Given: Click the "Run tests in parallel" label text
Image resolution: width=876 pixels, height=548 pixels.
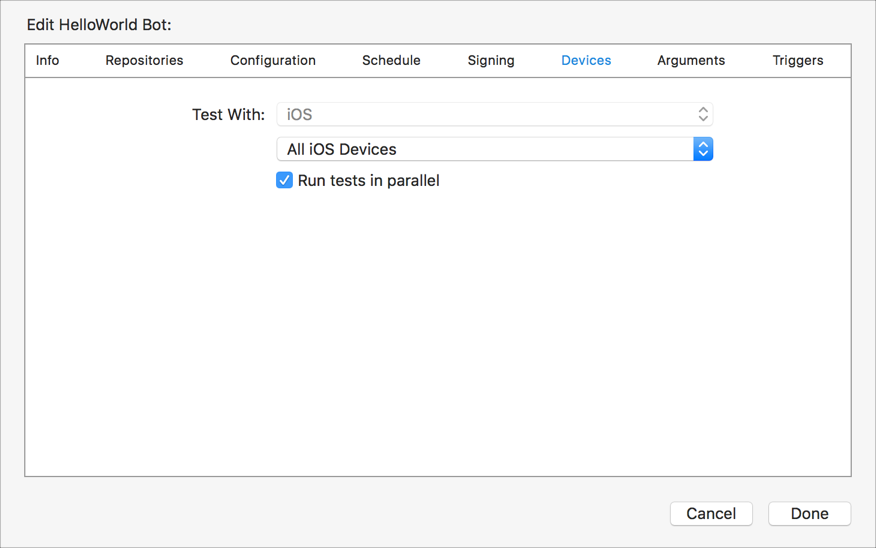Looking at the screenshot, I should pyautogui.click(x=368, y=181).
